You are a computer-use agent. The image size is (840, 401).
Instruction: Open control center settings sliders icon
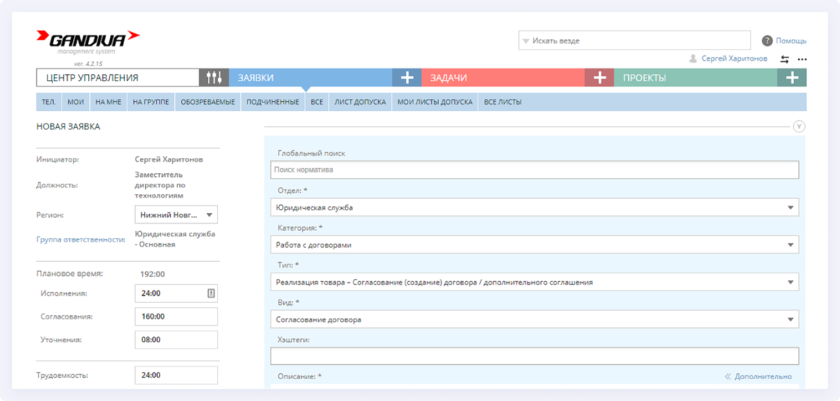[215, 77]
